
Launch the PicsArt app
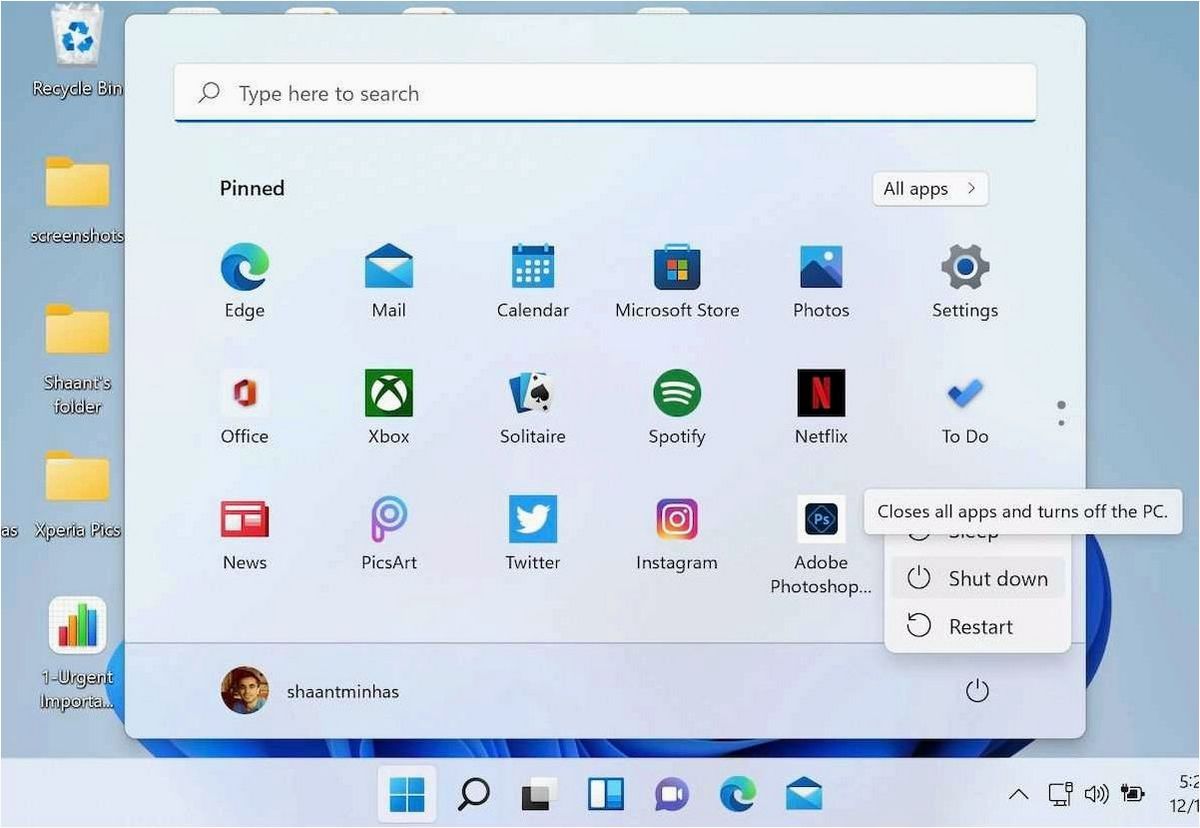click(388, 534)
